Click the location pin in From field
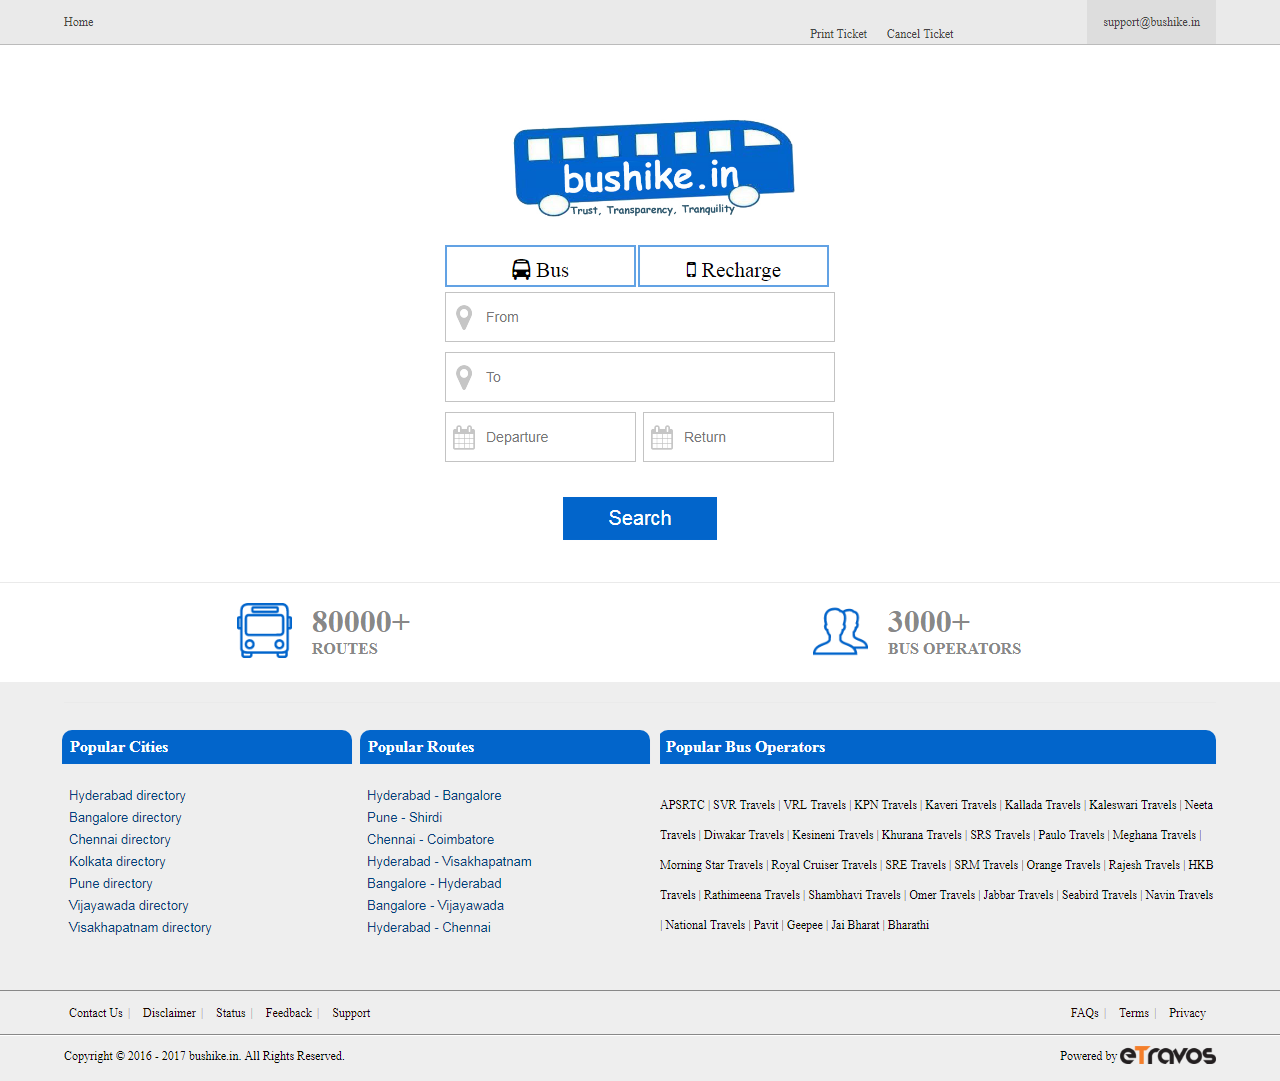Image resolution: width=1280 pixels, height=1081 pixels. tap(464, 317)
